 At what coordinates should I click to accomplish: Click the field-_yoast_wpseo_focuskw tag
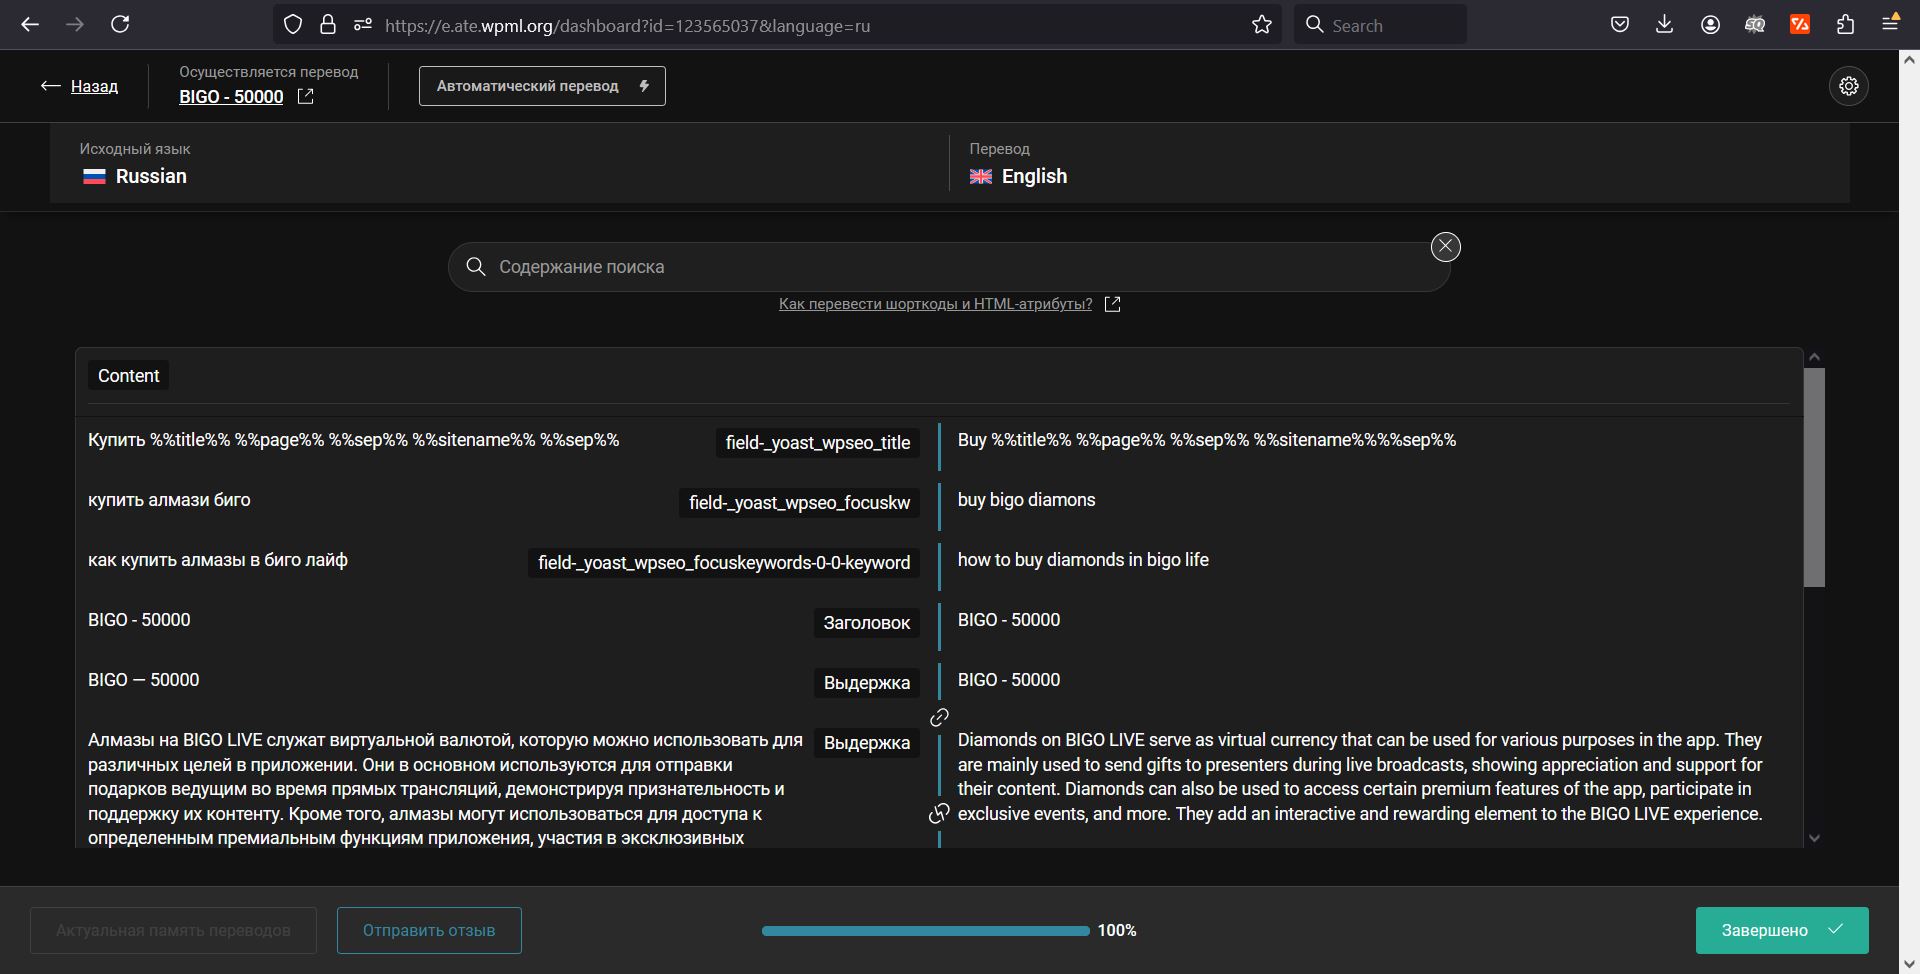pos(799,503)
